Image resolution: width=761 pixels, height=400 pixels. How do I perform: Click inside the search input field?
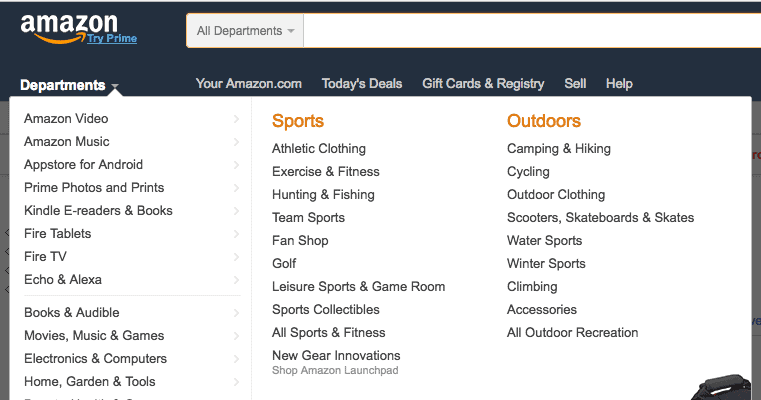(x=530, y=31)
